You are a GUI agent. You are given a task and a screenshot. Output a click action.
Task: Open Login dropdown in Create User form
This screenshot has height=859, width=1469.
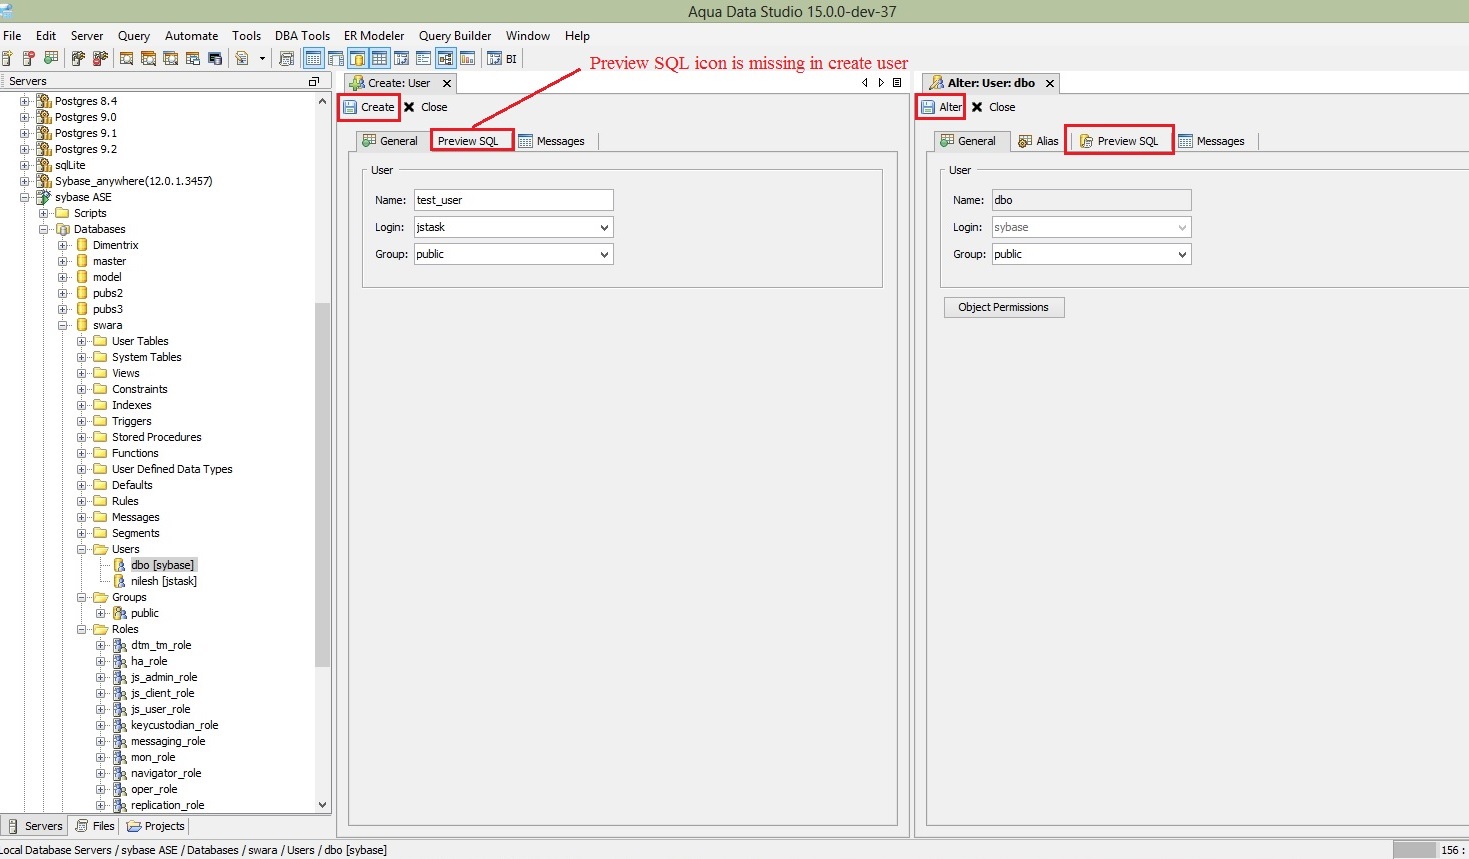pos(604,227)
